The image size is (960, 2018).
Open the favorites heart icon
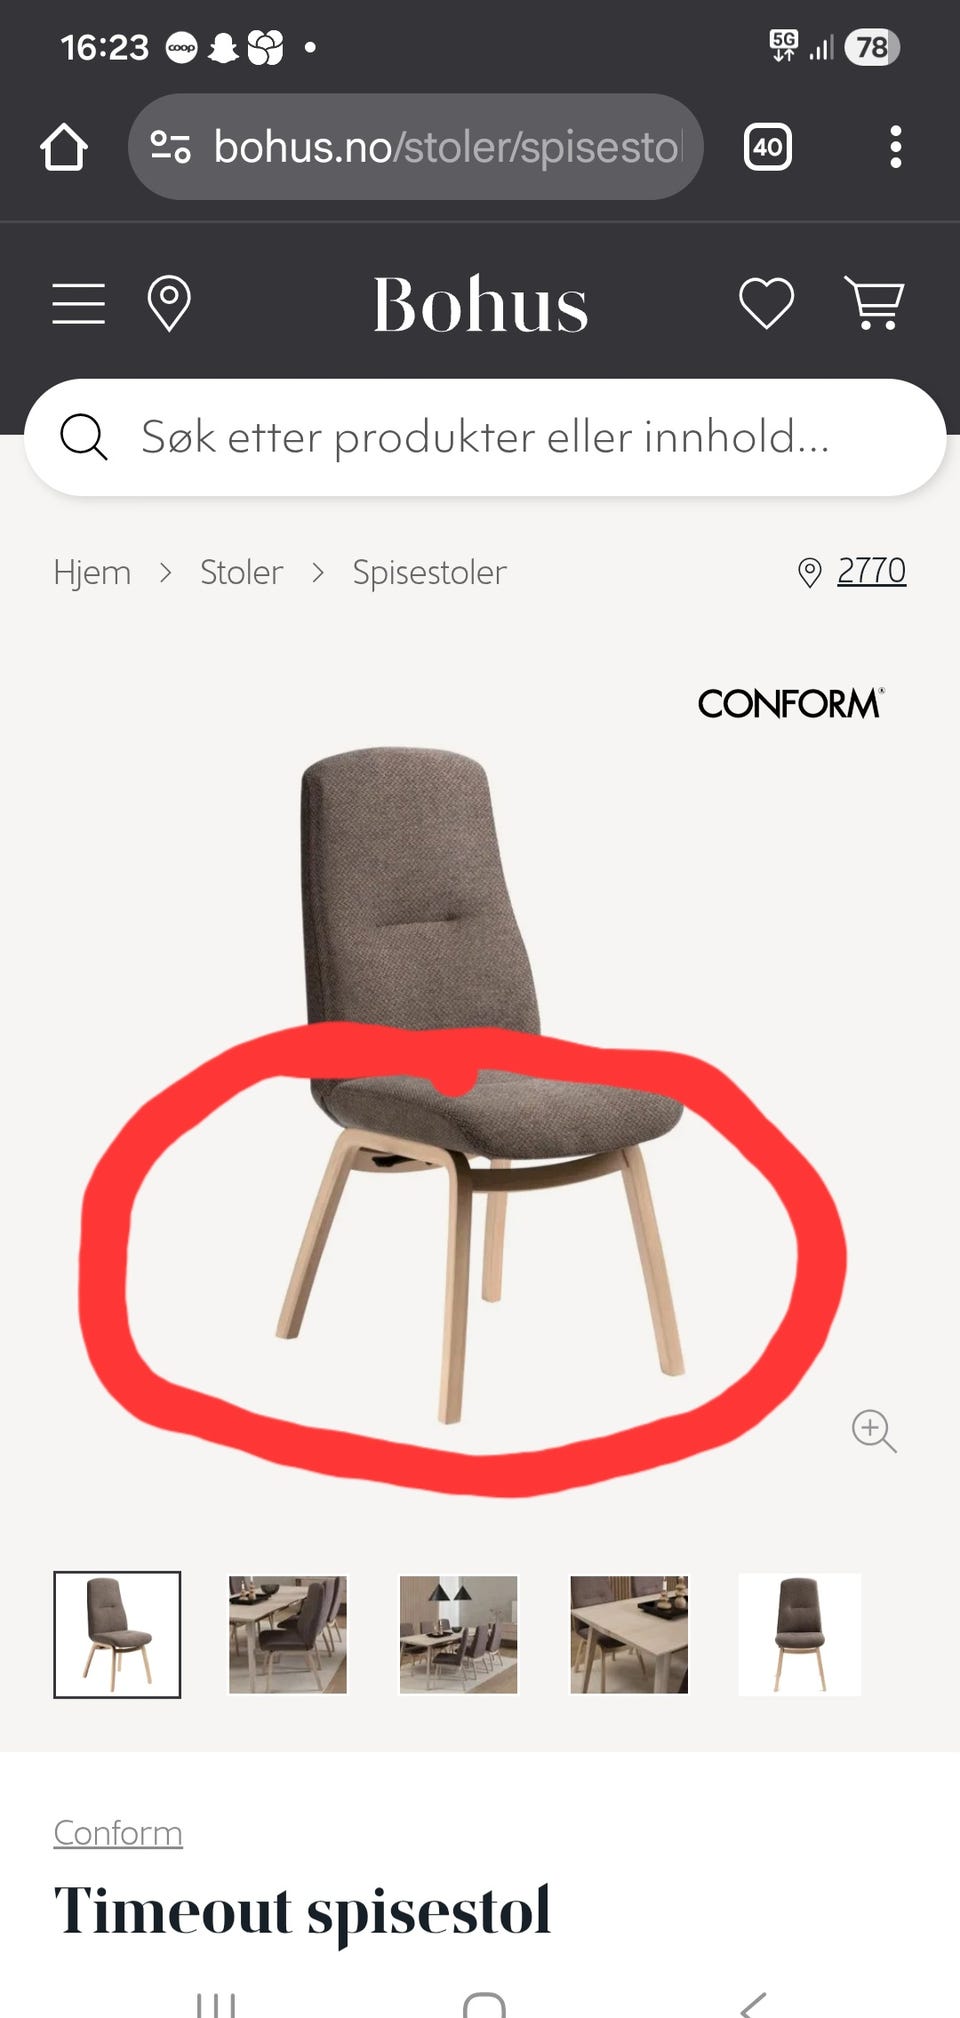[766, 303]
